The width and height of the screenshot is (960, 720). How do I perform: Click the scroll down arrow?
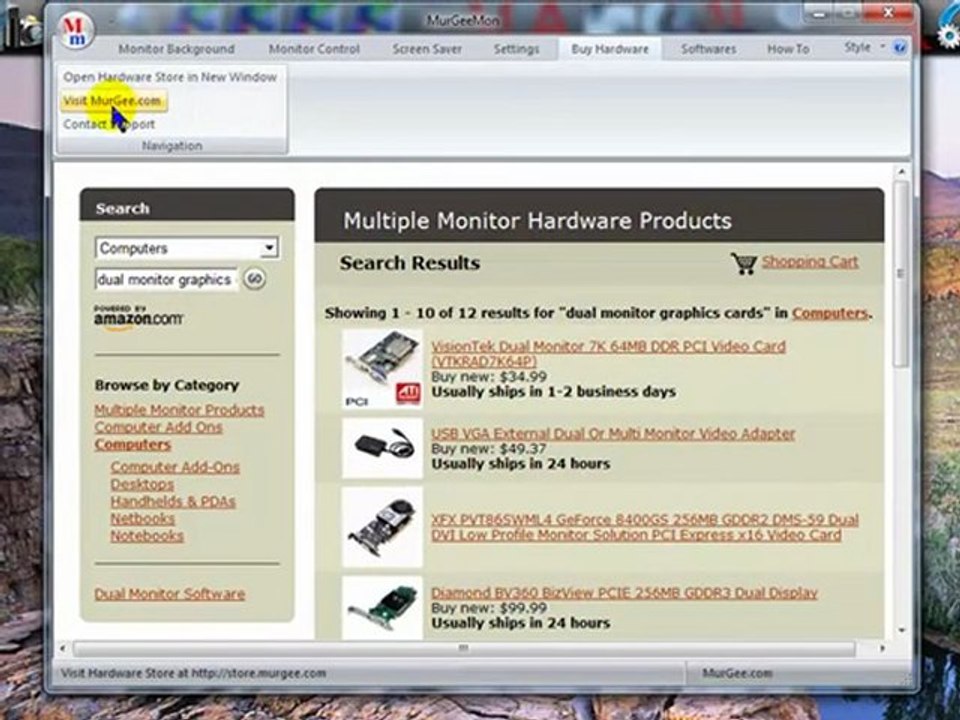(x=901, y=630)
